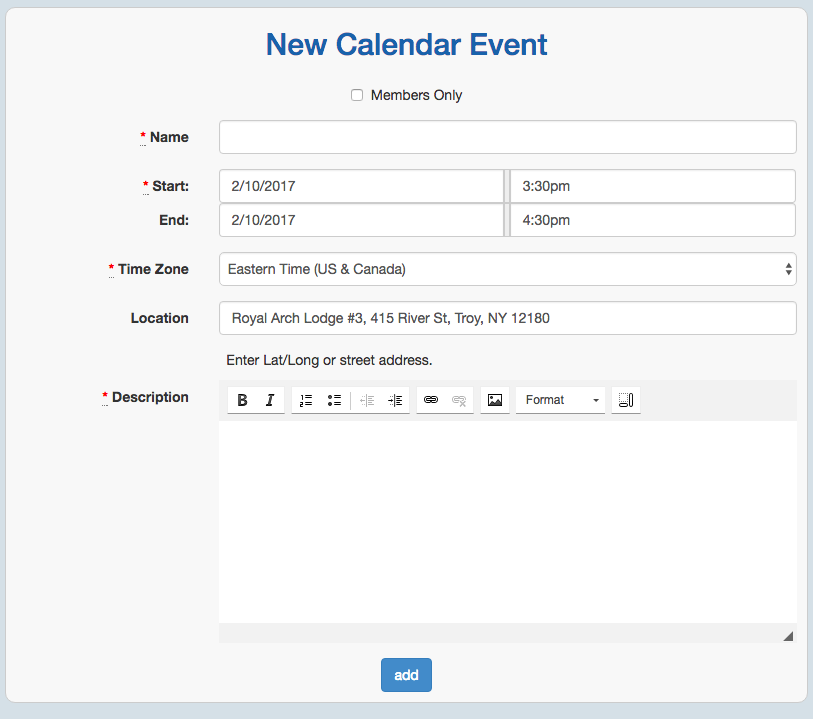Screen dimensions: 813x719
Task: Insert a numbered list
Action: point(306,400)
